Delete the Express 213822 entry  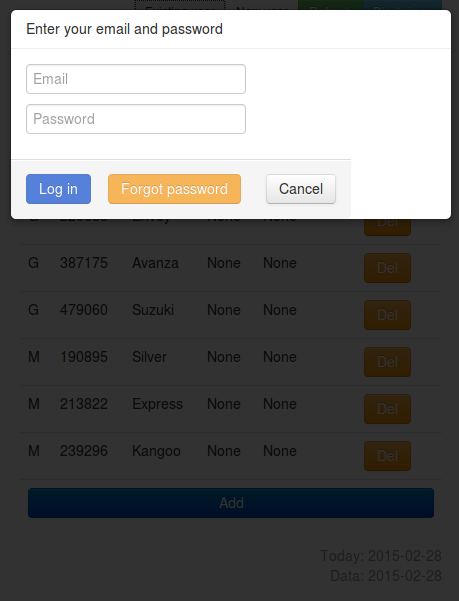click(x=387, y=409)
